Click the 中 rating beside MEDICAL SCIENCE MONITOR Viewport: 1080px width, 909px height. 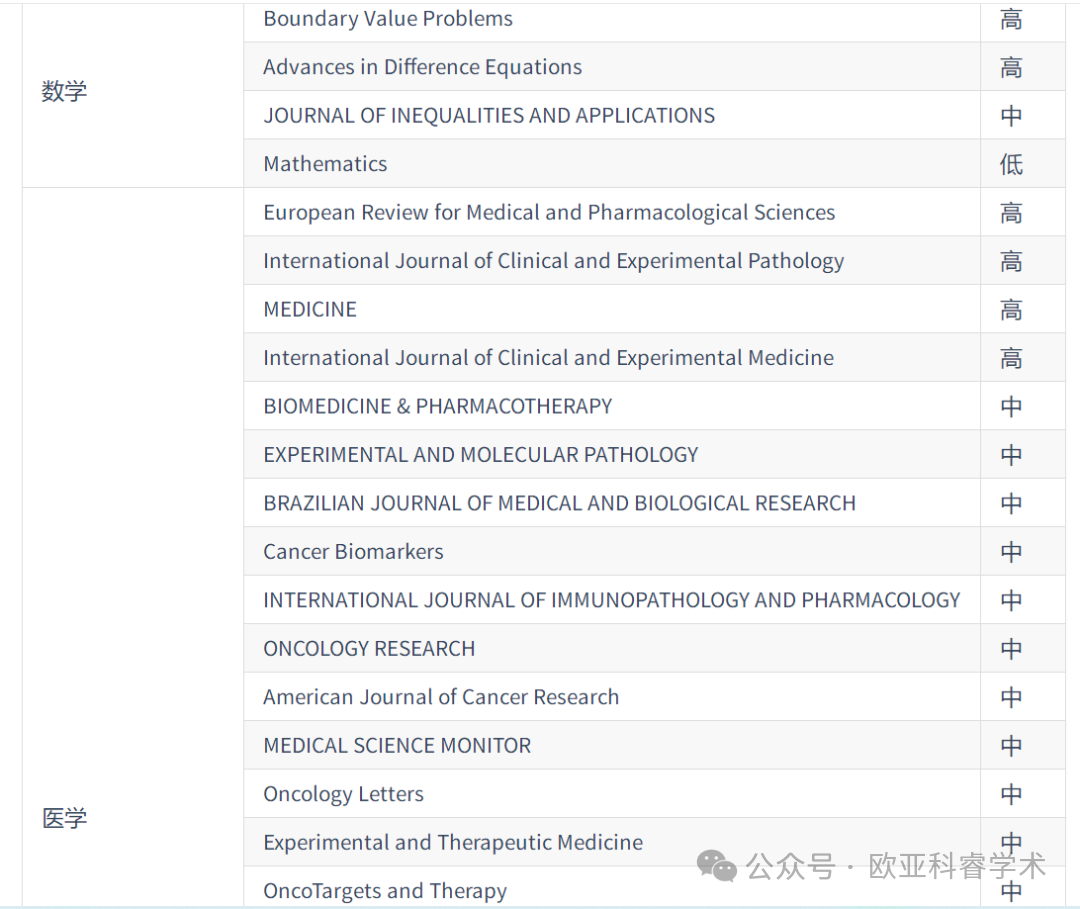[1011, 746]
